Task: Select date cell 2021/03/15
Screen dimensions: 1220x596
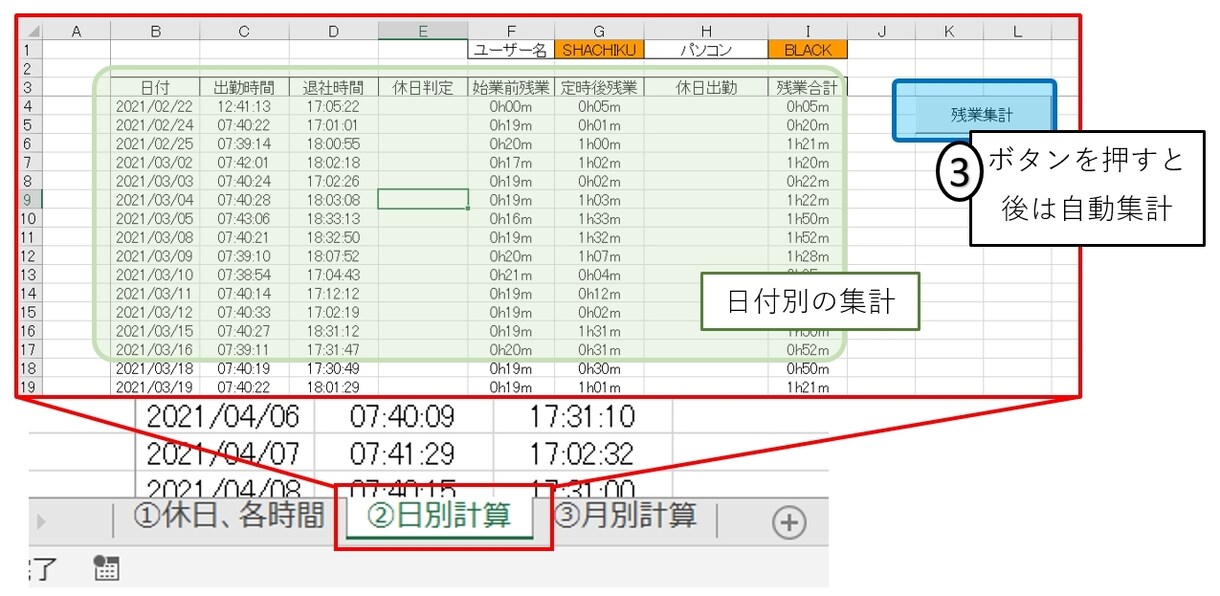Action: point(155,330)
